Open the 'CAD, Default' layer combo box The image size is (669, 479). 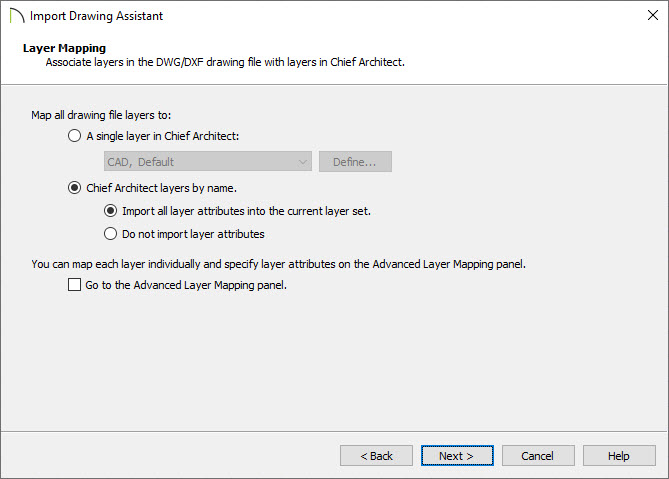point(208,162)
